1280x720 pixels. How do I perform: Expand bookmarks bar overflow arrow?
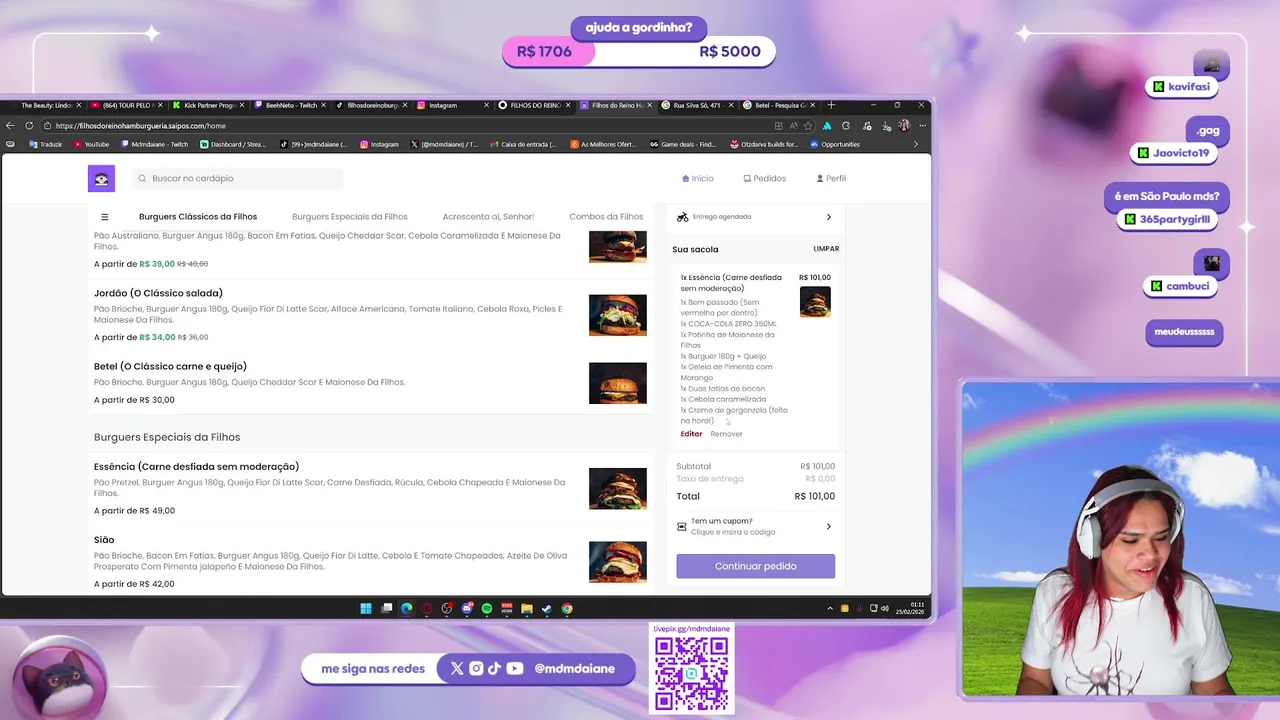(916, 144)
